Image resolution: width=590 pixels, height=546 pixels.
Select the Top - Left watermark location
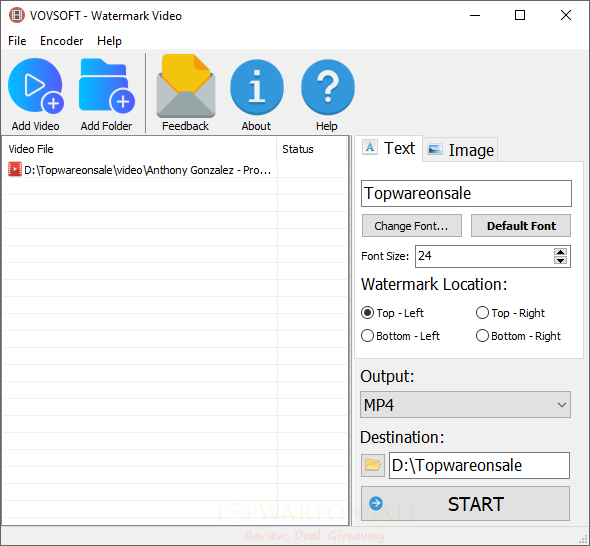392,313
